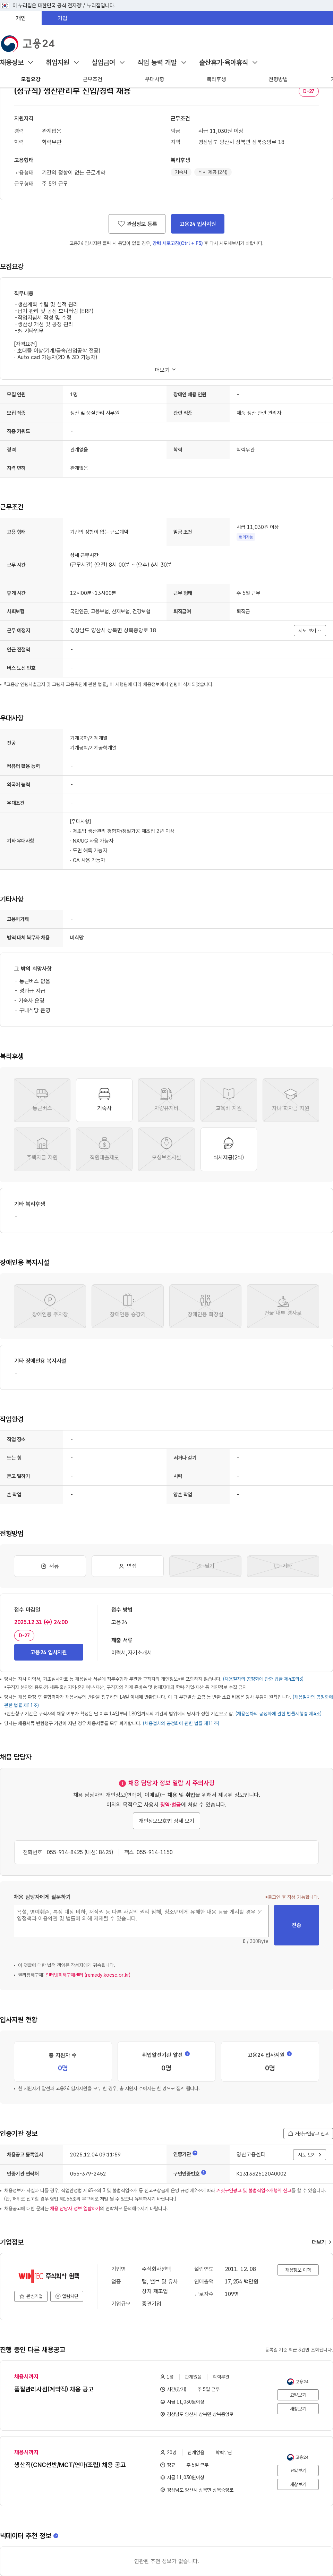
Task: Click the lower 고용24 입사지원 button
Action: tap(48, 1652)
